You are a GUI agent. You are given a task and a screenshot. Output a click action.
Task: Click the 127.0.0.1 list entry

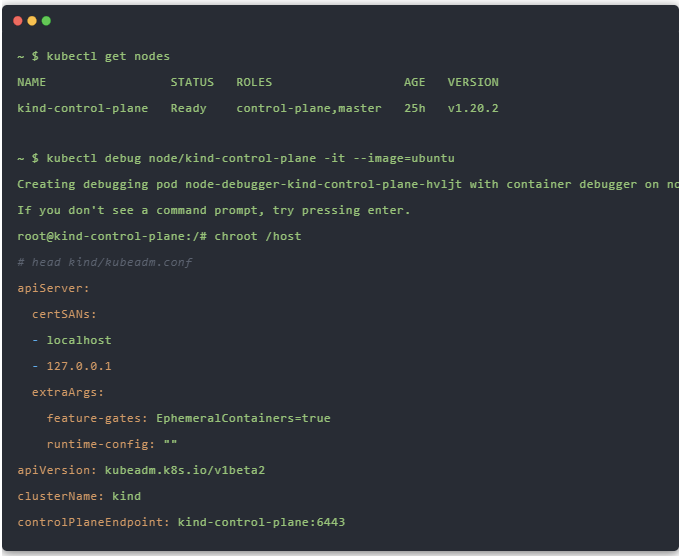[x=79, y=366]
